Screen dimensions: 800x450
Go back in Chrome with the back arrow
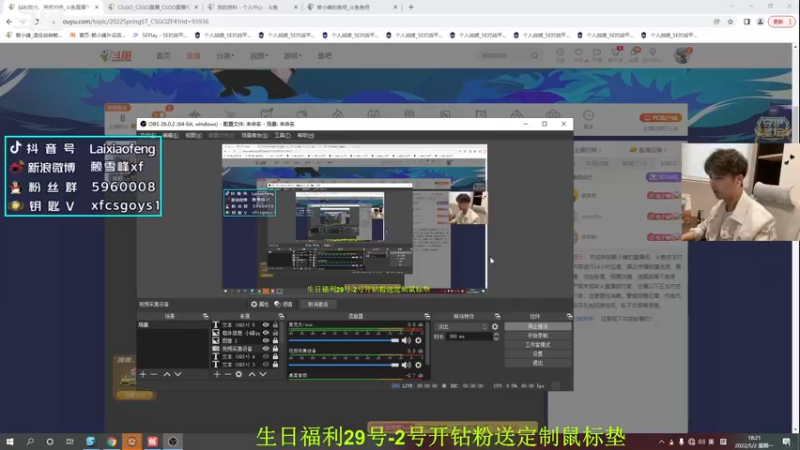(x=9, y=21)
